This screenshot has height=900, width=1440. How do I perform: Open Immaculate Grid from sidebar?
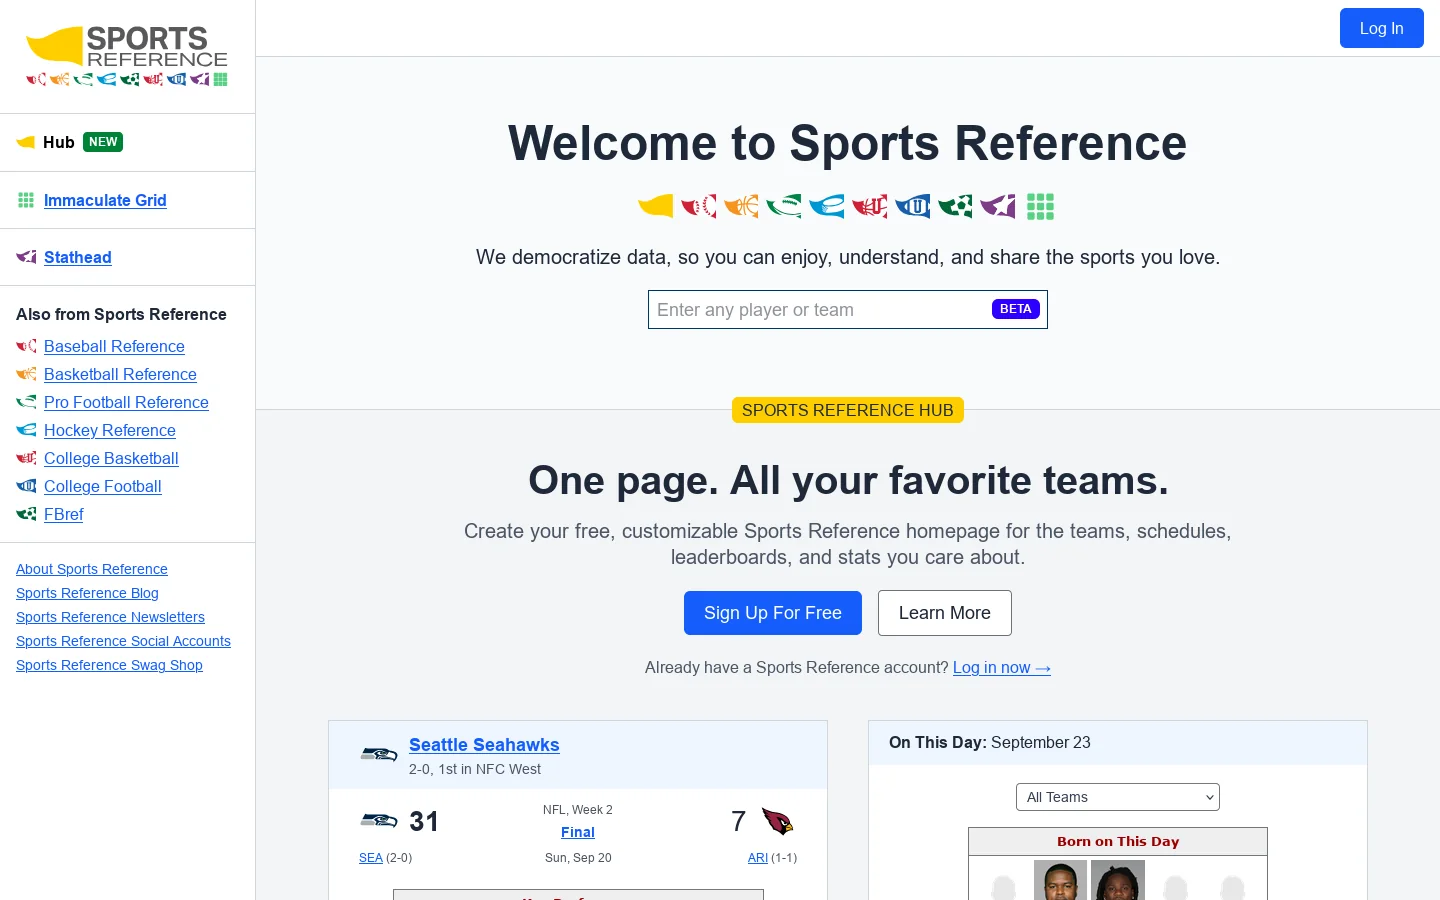click(x=105, y=200)
